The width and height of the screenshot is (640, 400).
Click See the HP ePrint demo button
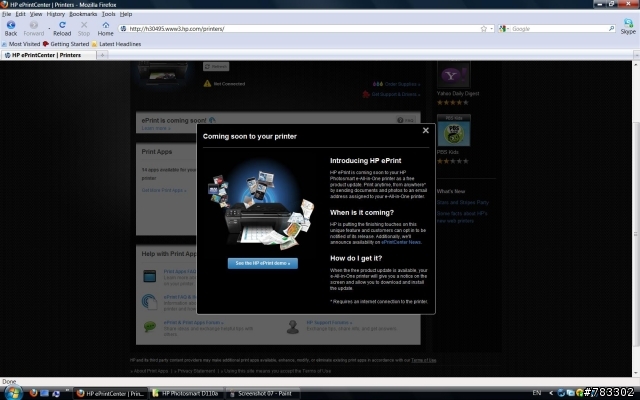pos(262,263)
